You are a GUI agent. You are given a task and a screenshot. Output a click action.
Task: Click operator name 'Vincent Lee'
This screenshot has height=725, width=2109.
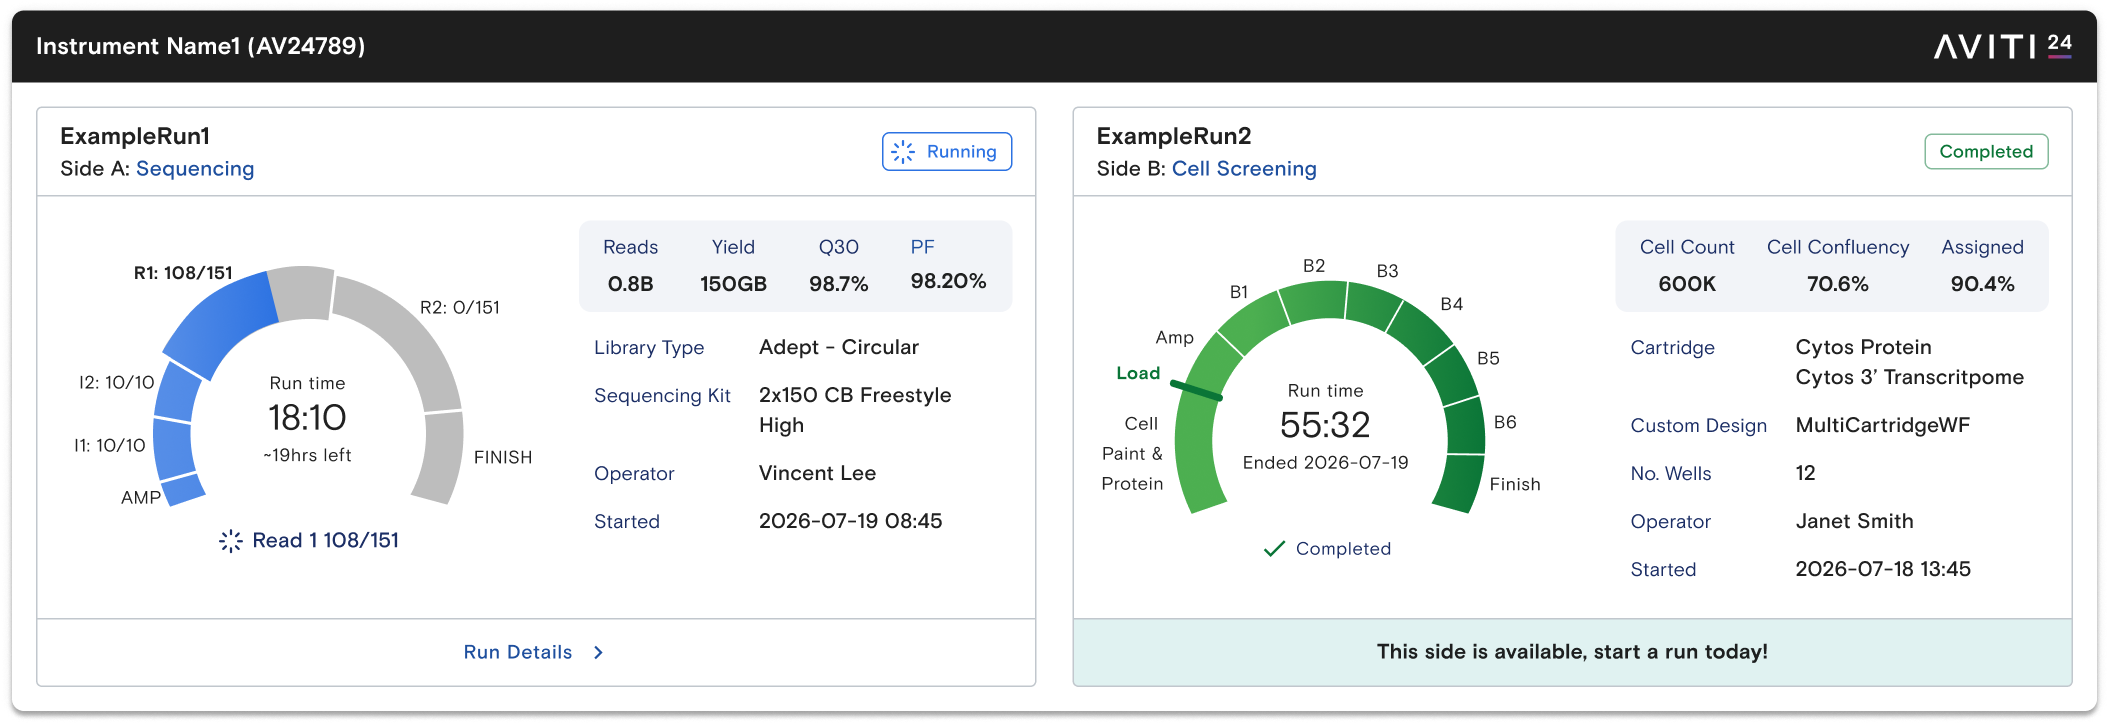817,474
